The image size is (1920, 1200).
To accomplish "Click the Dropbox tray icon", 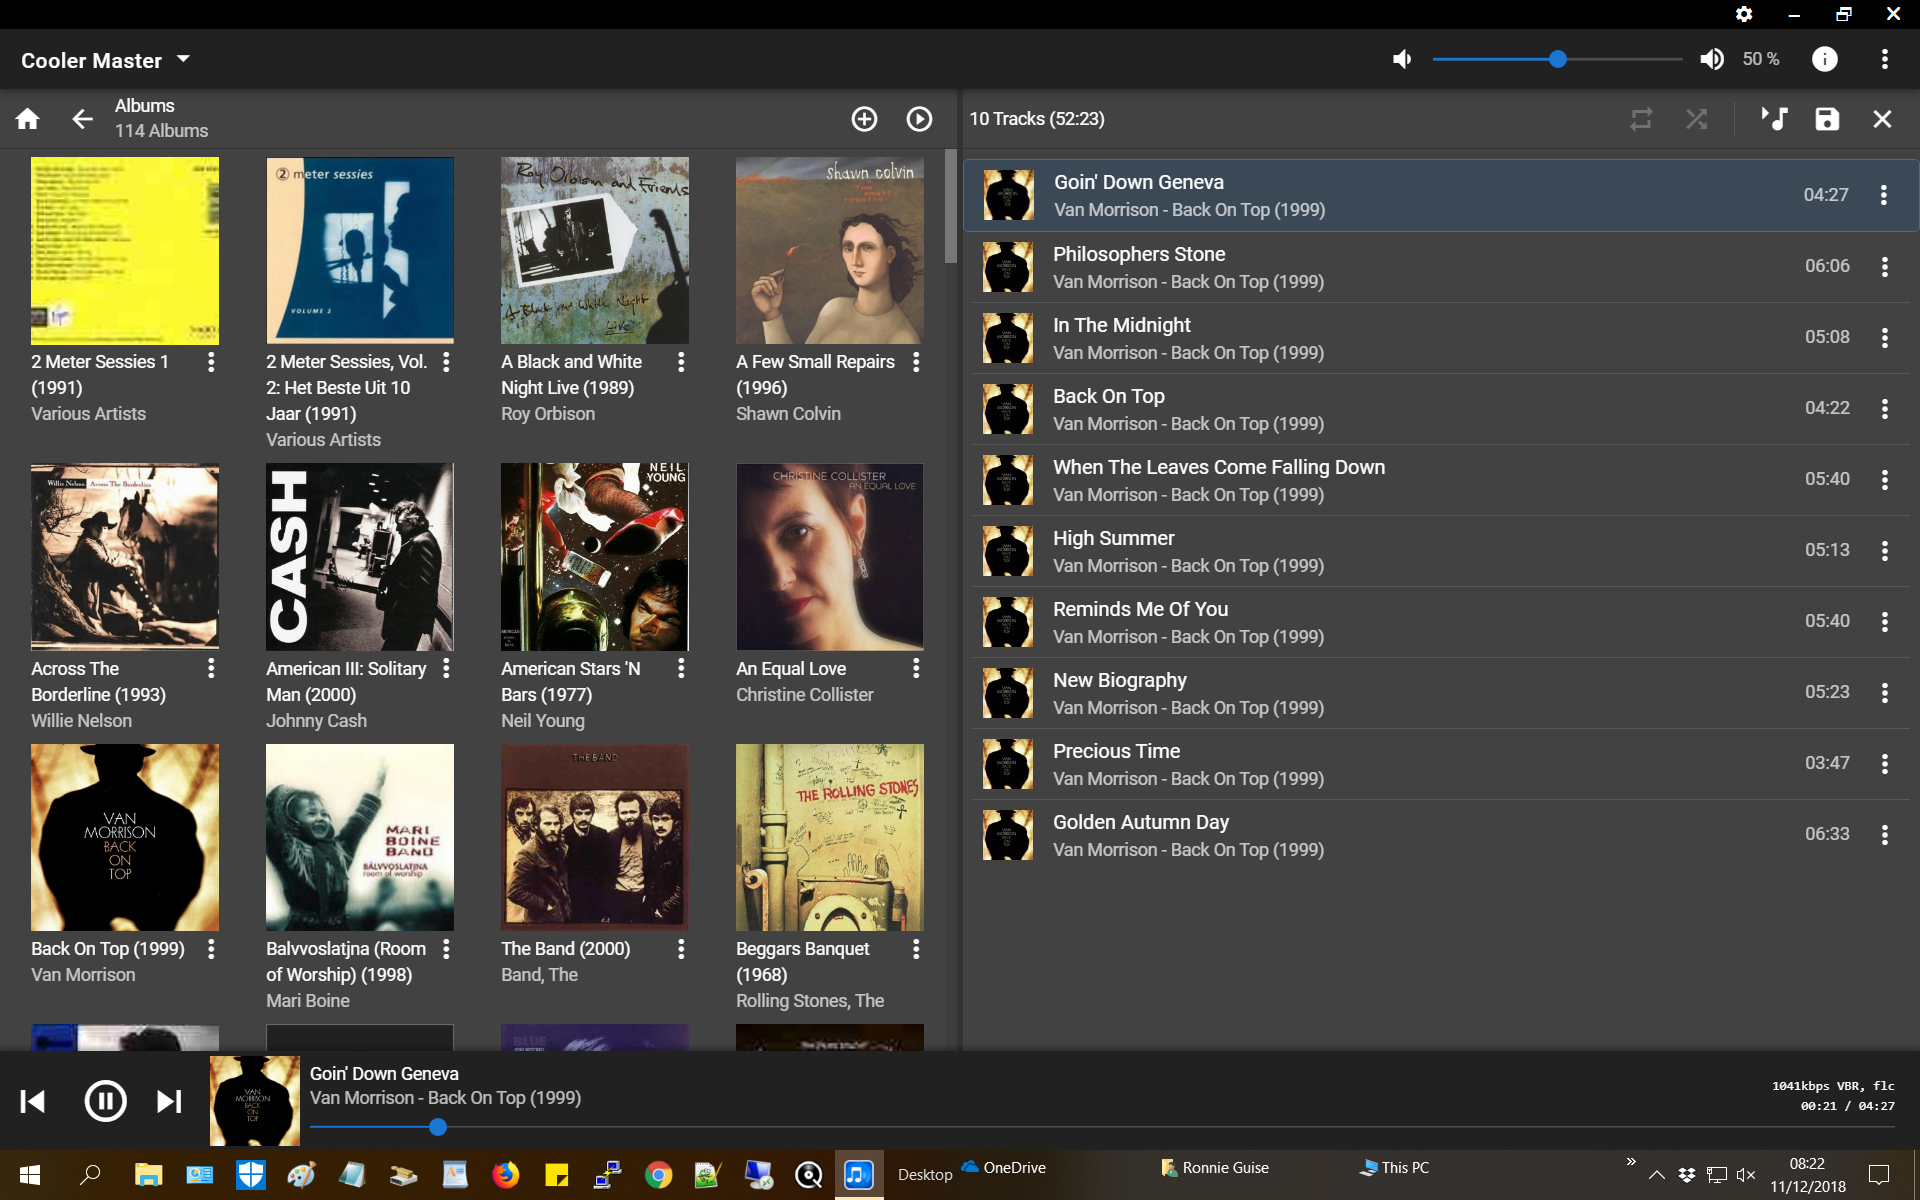I will [1687, 1175].
